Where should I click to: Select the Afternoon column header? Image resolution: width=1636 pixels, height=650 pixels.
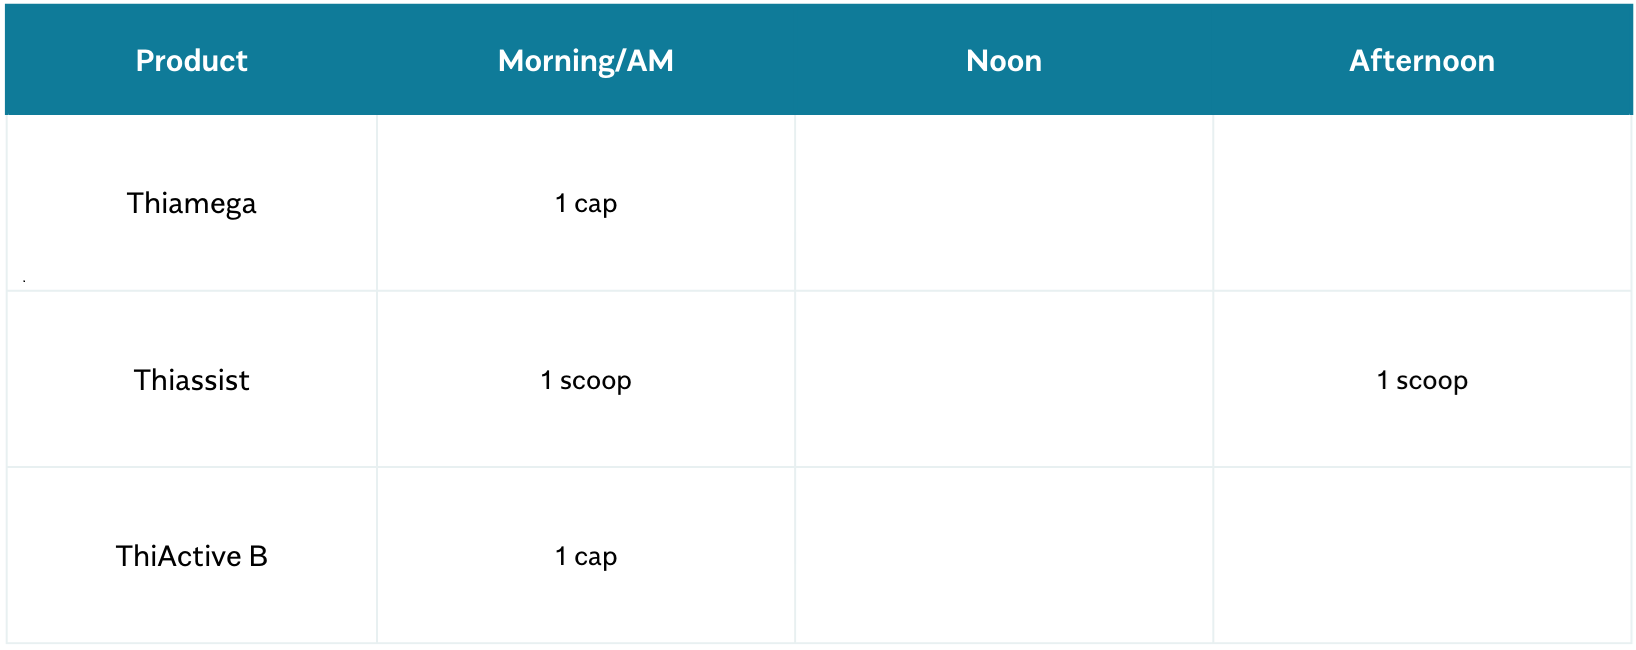1421,61
